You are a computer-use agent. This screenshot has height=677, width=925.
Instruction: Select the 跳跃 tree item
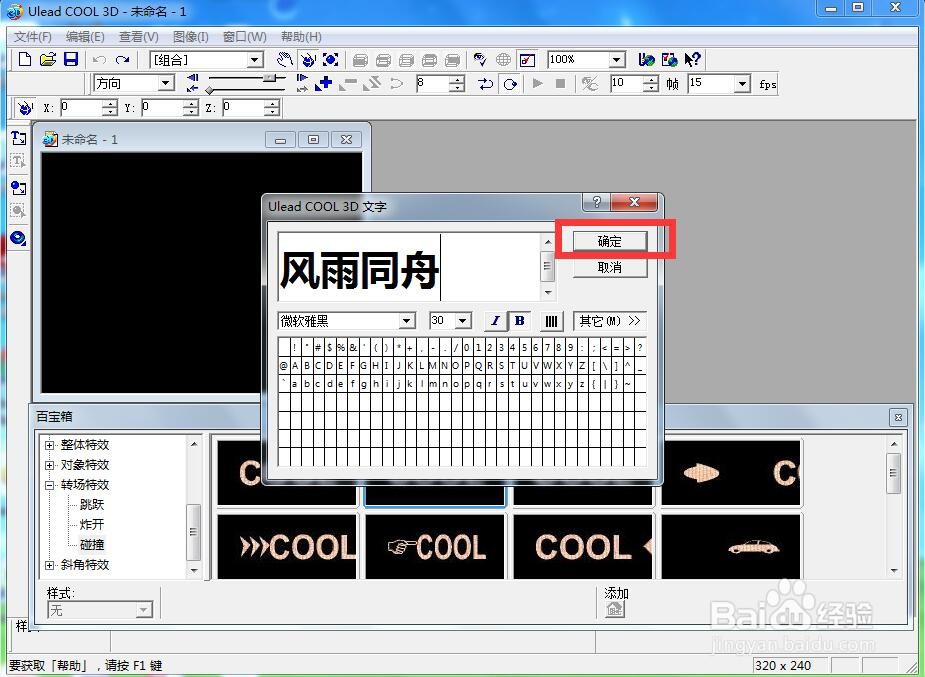[92, 505]
